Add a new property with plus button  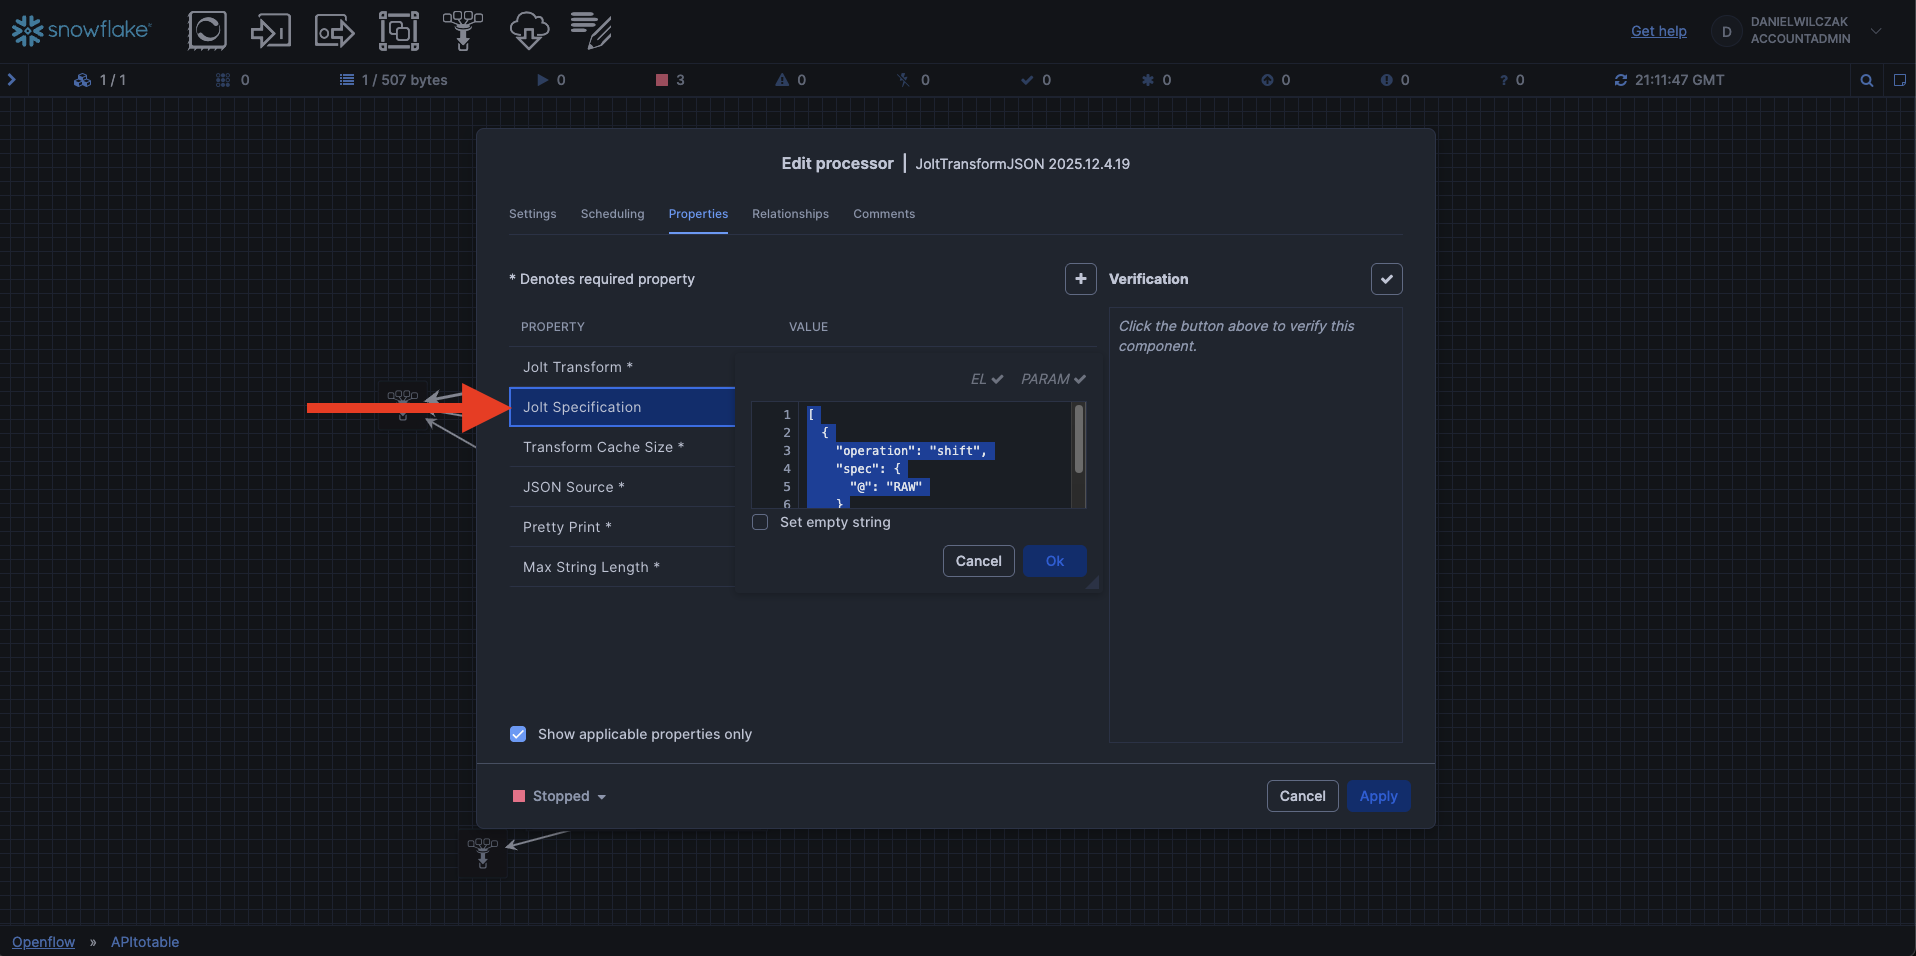coord(1080,279)
